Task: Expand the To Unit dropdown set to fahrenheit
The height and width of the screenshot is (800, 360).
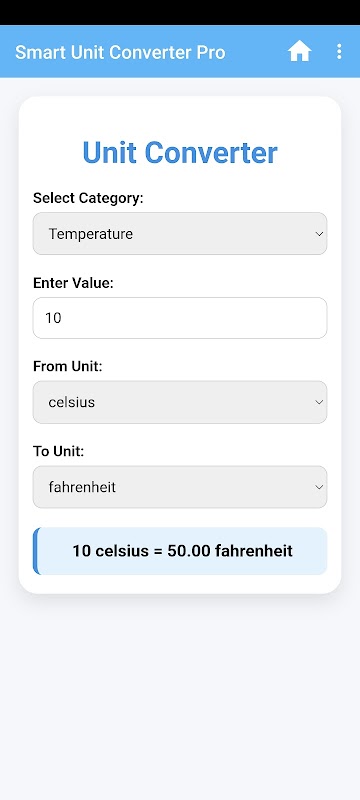Action: 180,487
